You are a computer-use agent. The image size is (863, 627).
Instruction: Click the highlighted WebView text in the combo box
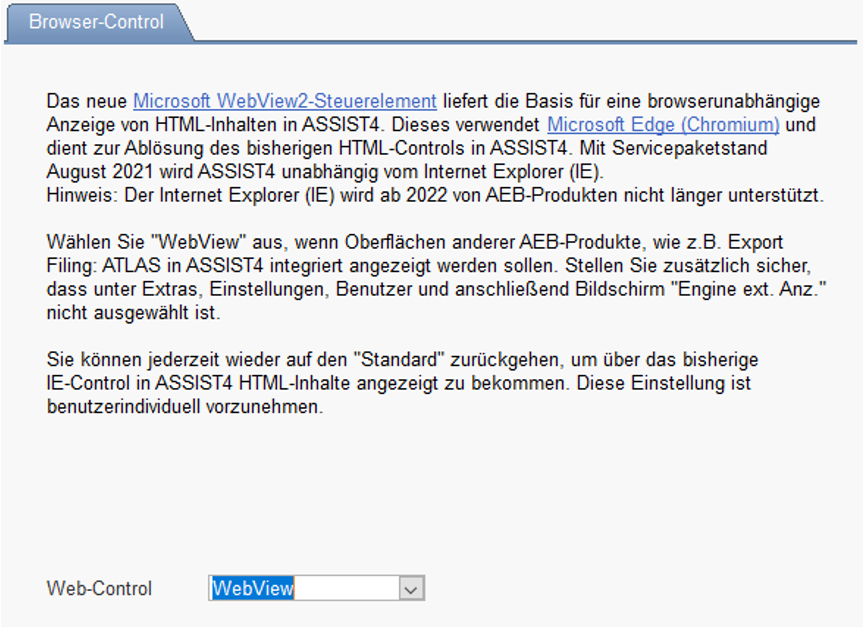[x=252, y=589]
